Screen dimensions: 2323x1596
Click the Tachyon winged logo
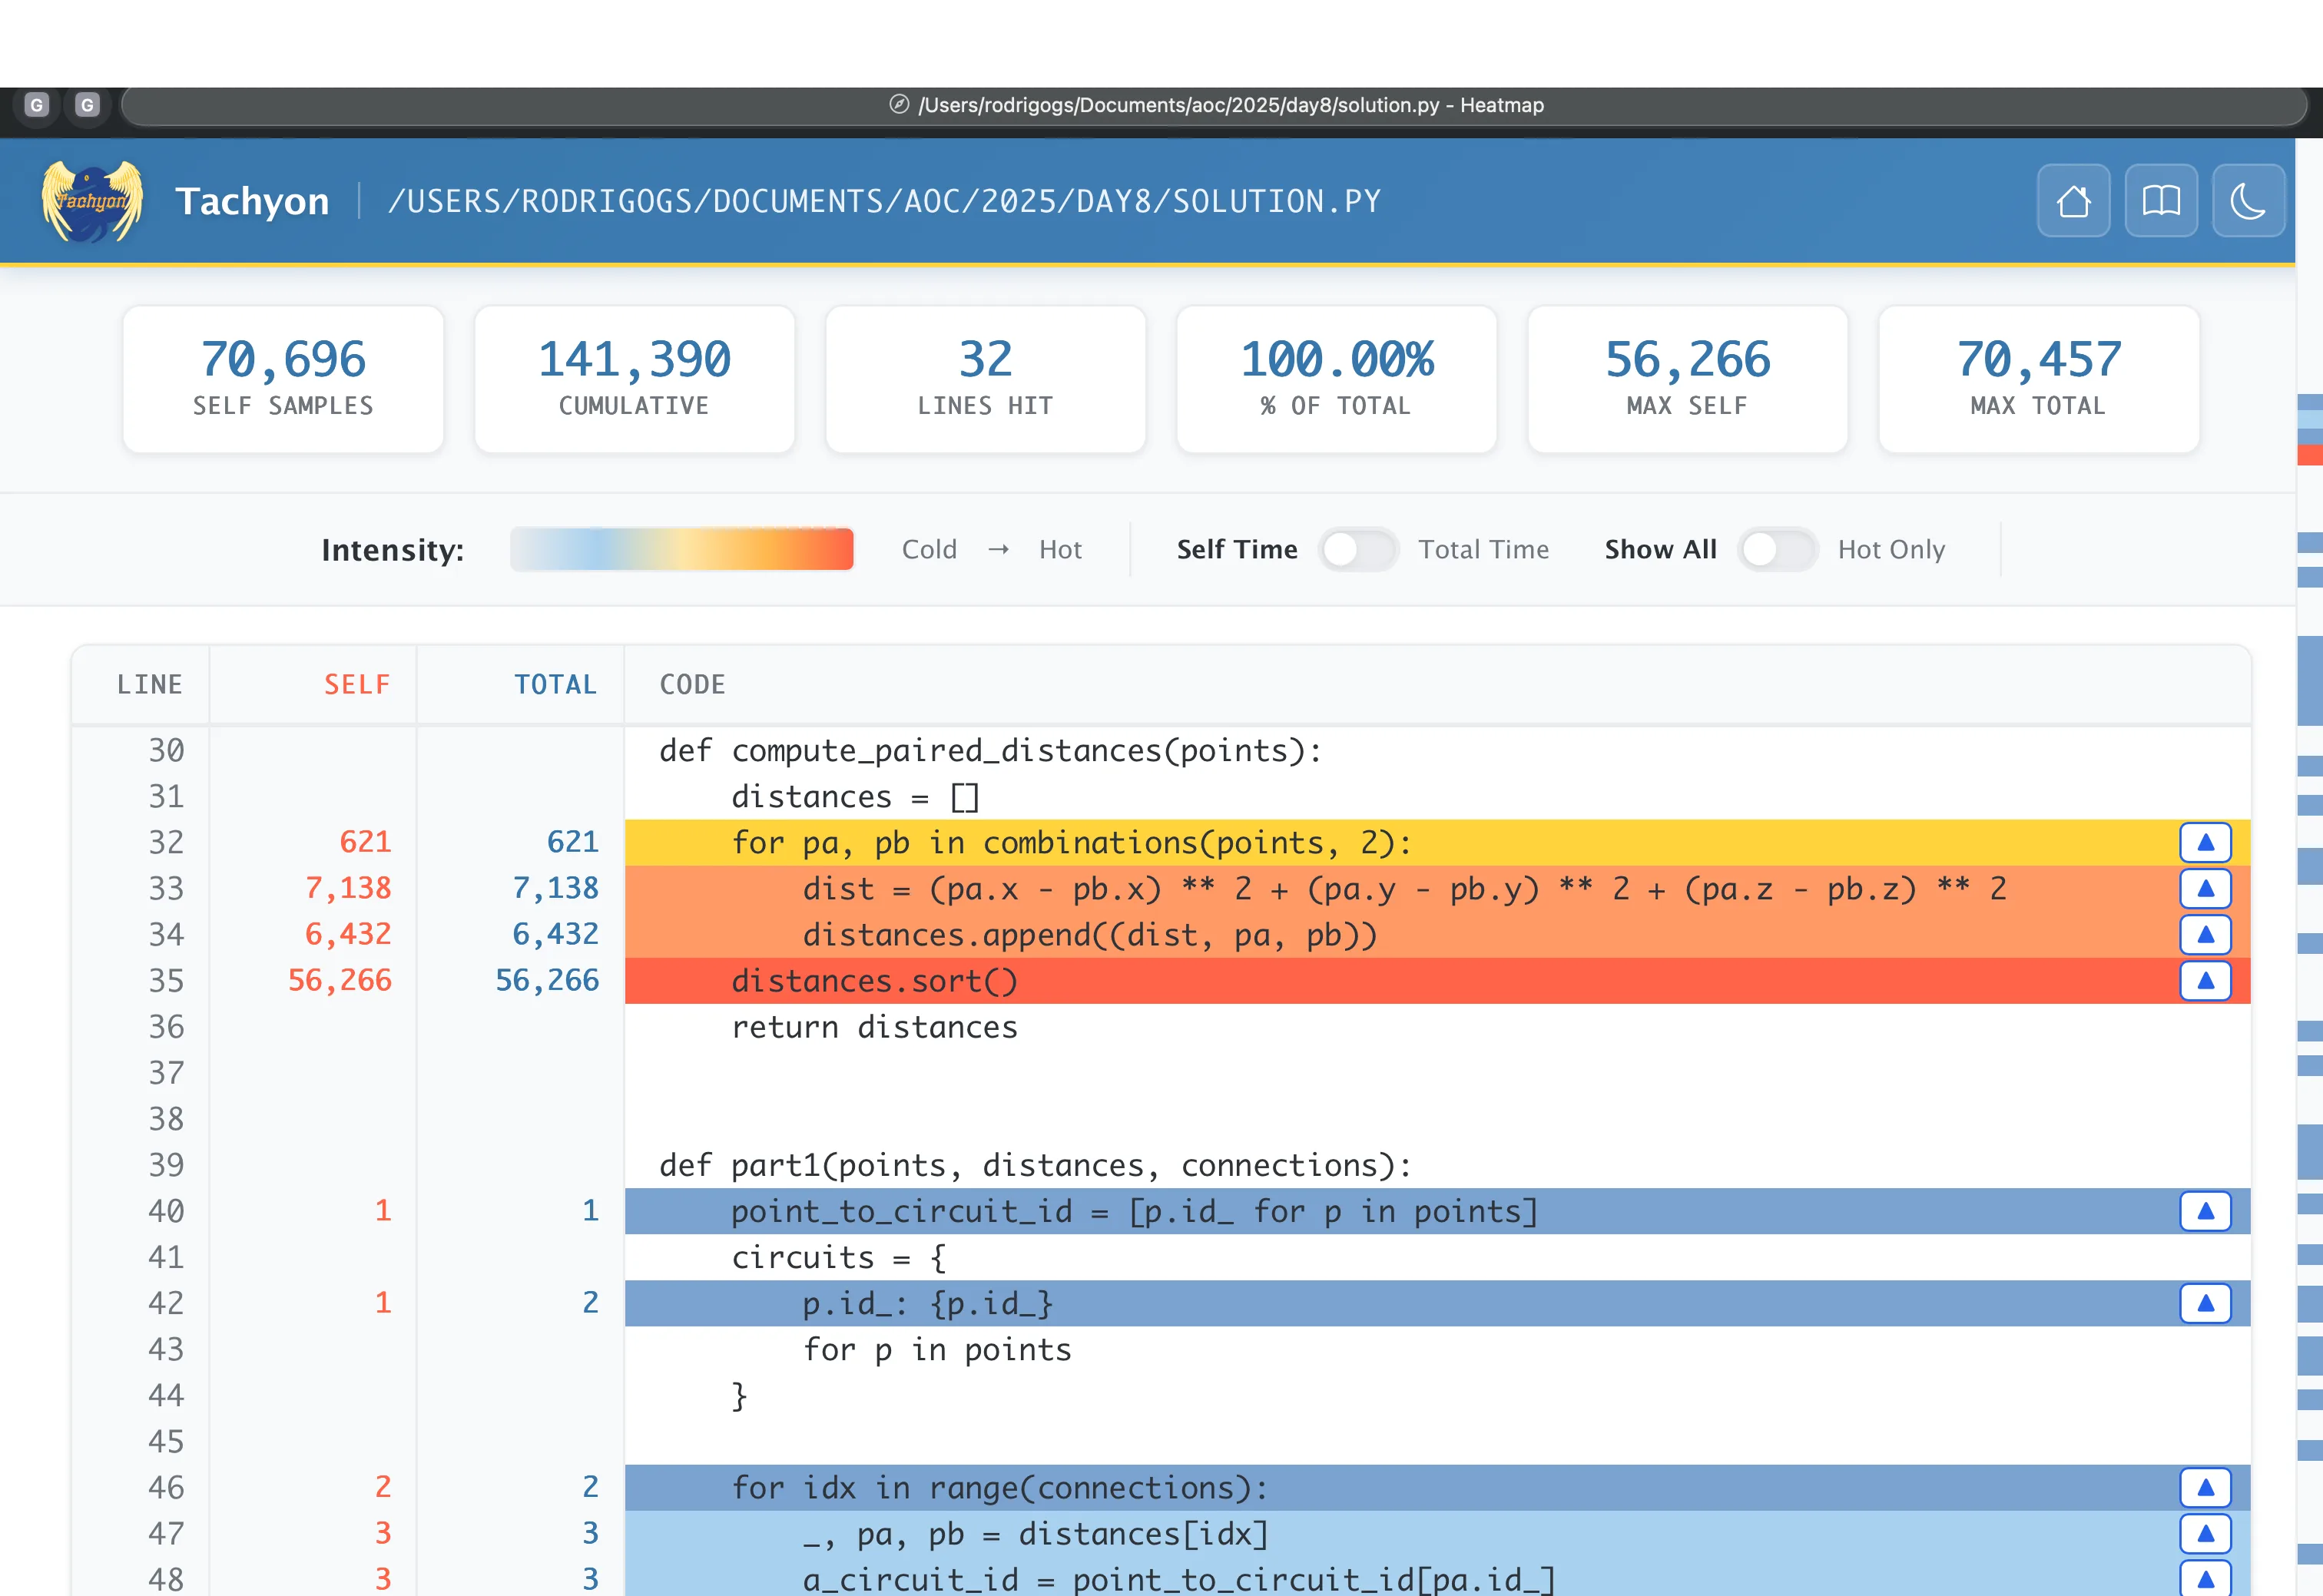coord(91,201)
